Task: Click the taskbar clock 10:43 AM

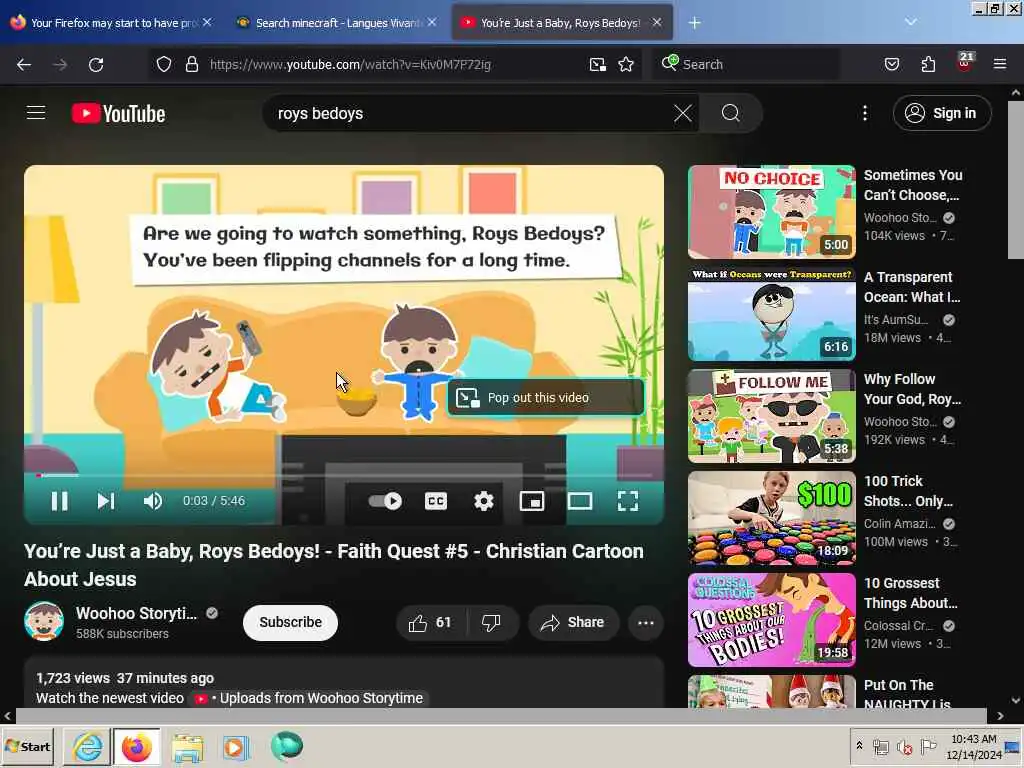Action: 974,746
